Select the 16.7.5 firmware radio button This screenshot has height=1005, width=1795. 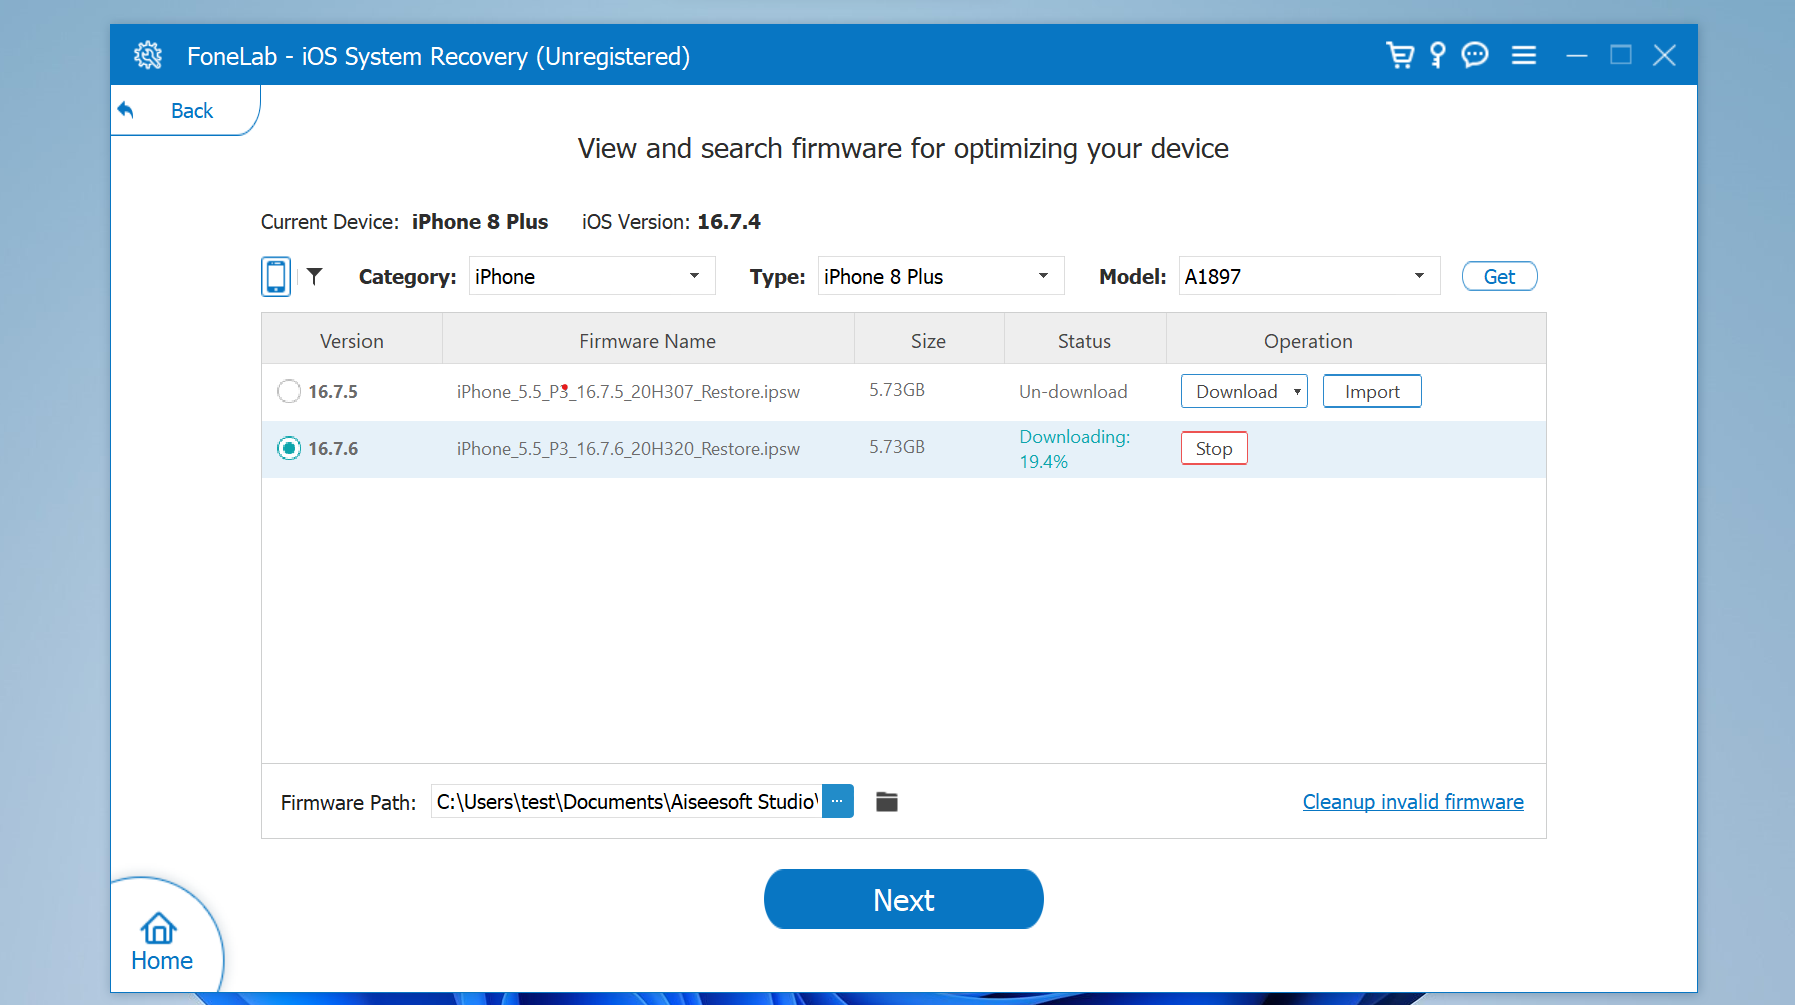click(289, 391)
